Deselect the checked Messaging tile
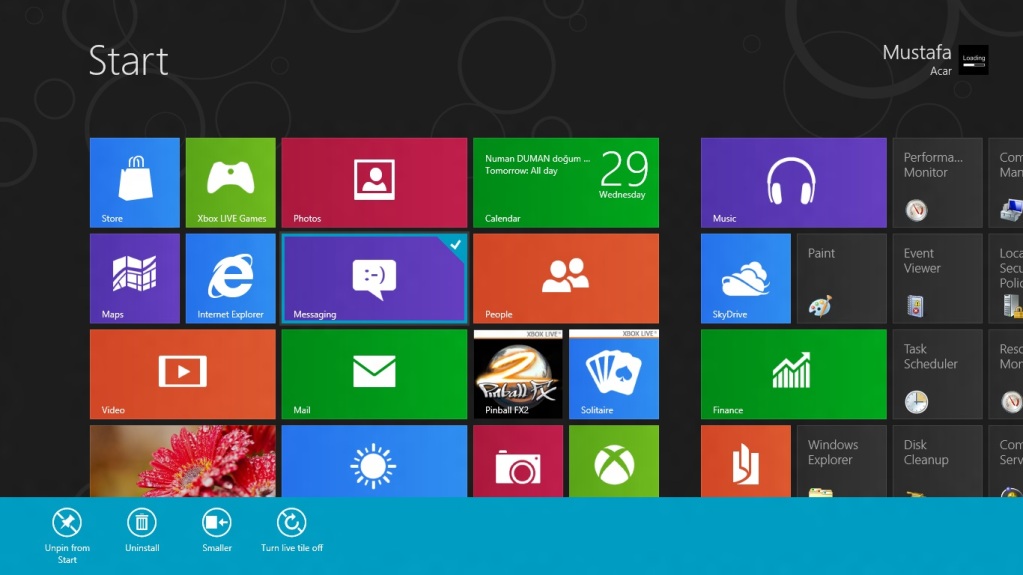 coord(374,278)
